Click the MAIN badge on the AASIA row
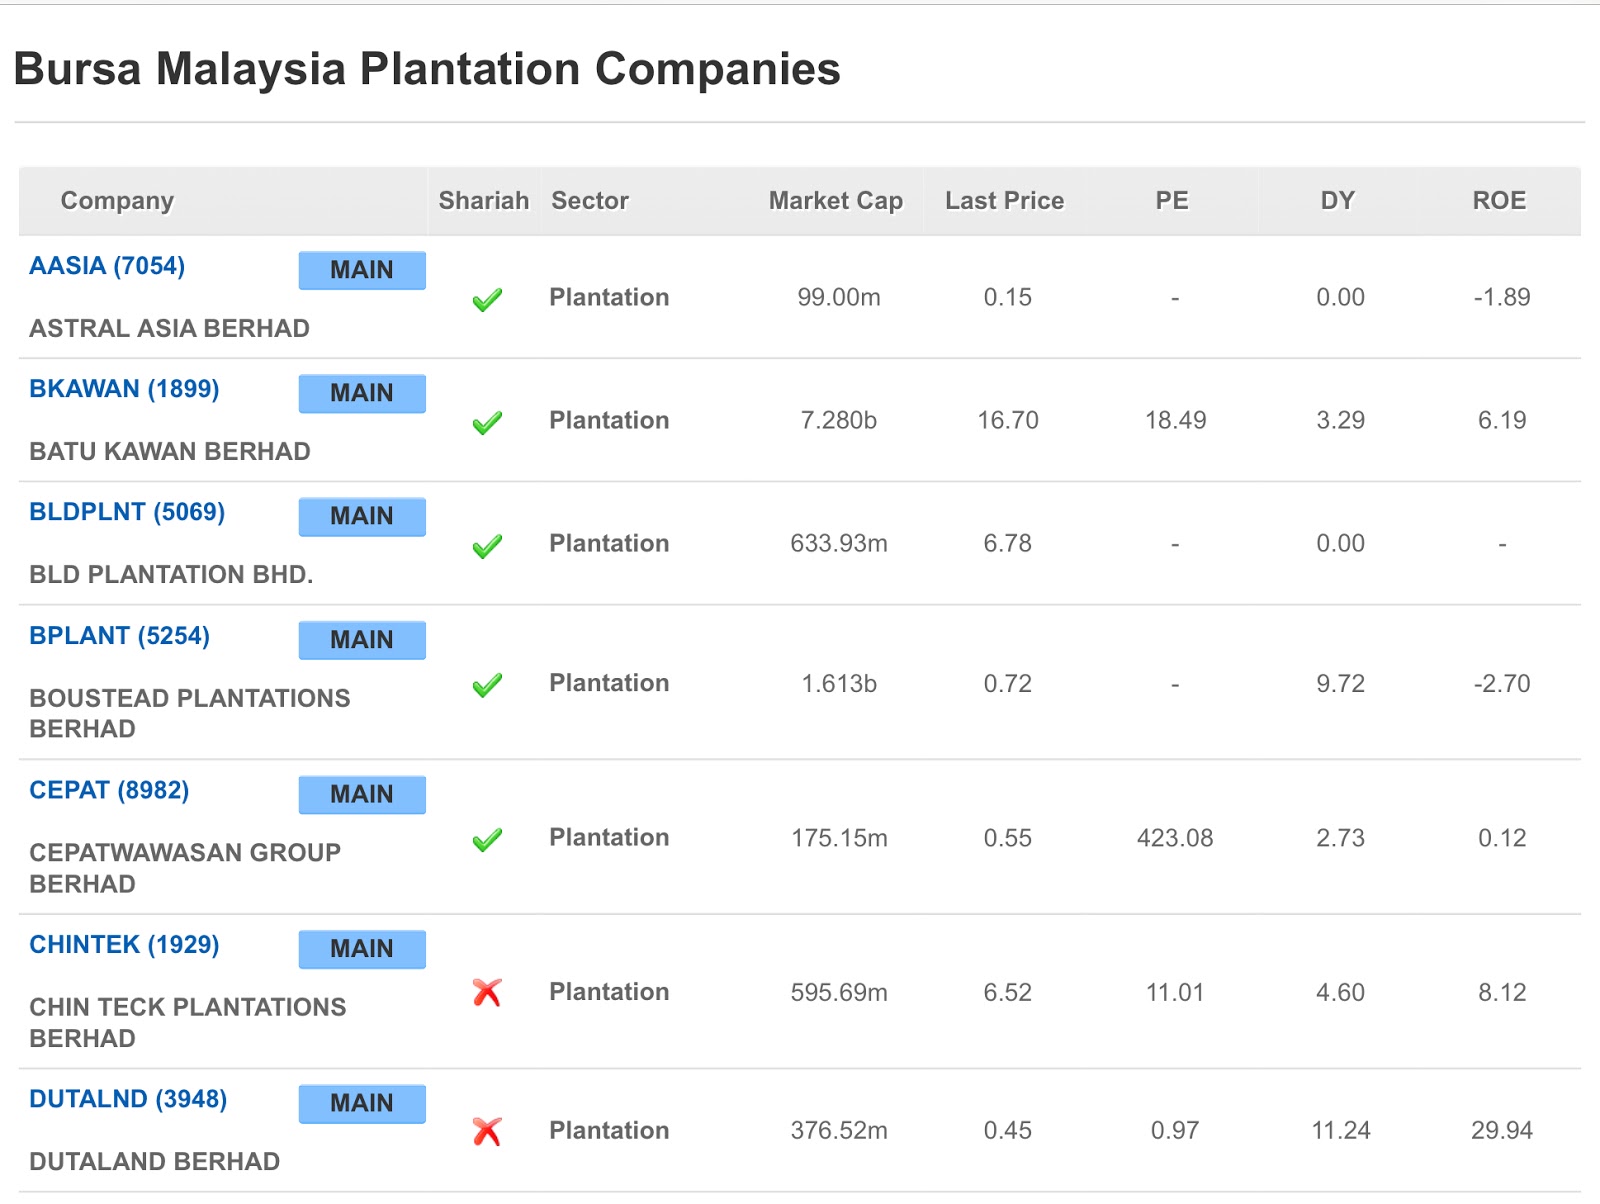Image resolution: width=1600 pixels, height=1204 pixels. pyautogui.click(x=361, y=270)
